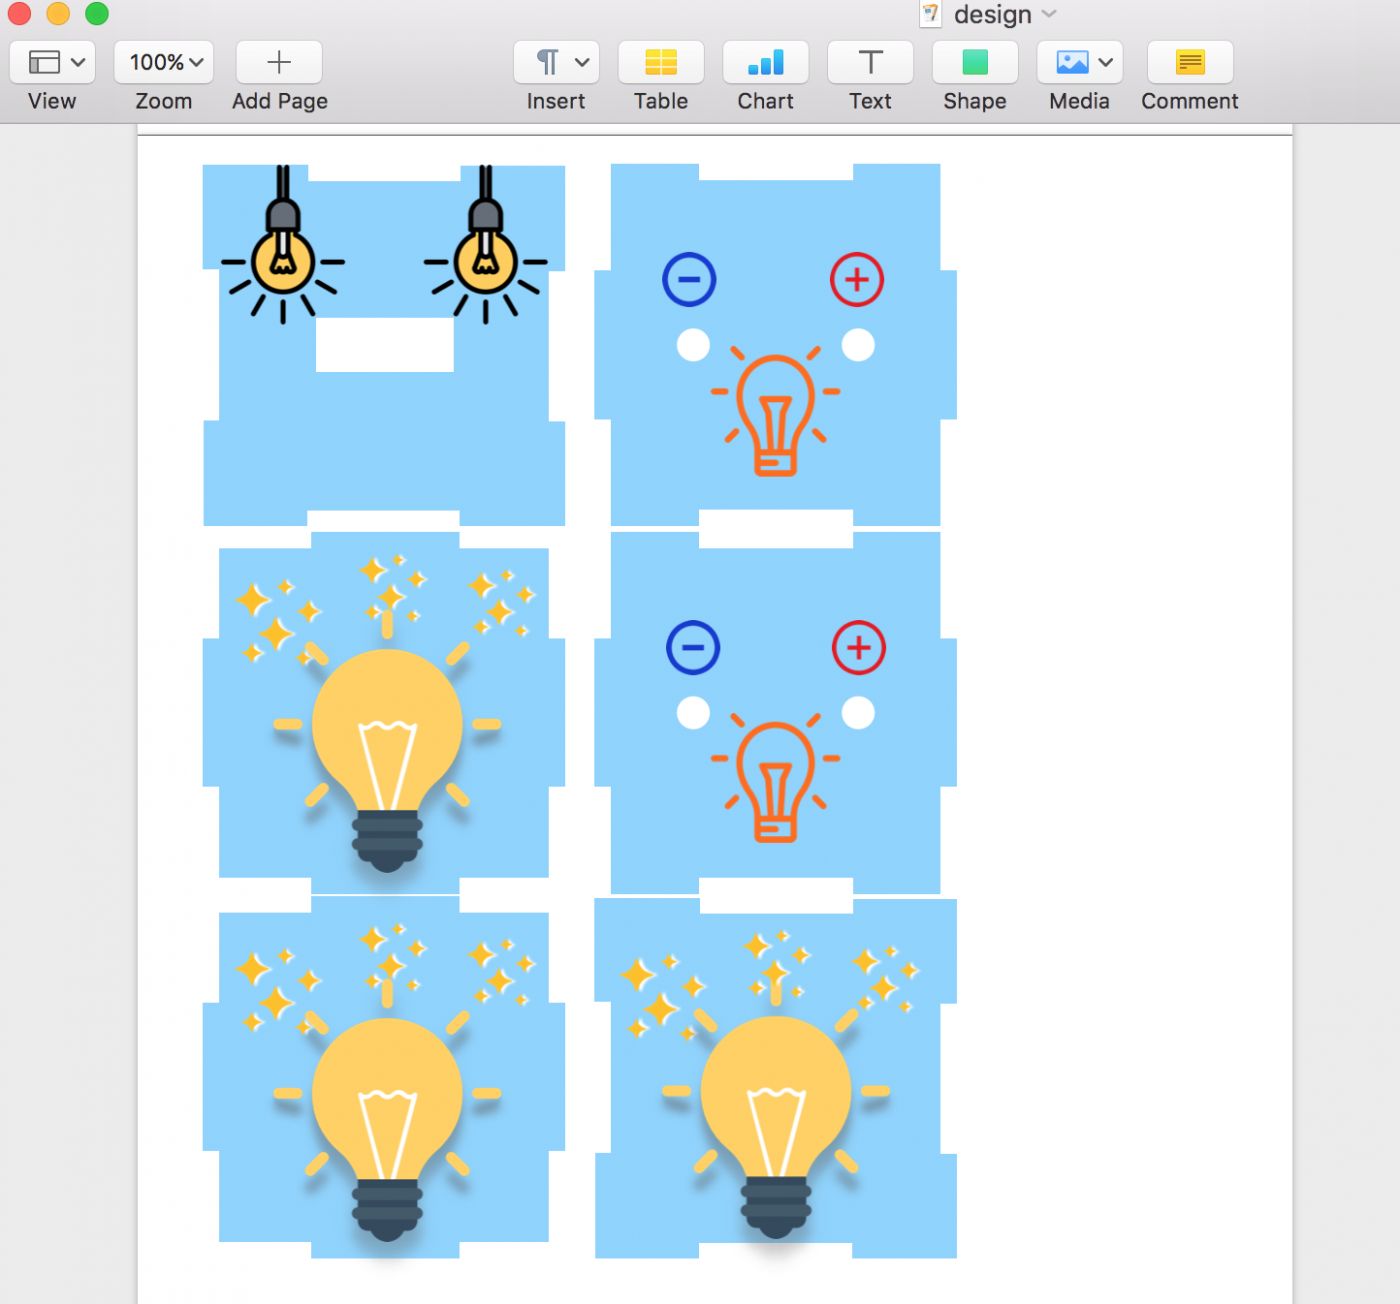This screenshot has width=1400, height=1304.
Task: Click the design document title icon
Action: coord(930,14)
